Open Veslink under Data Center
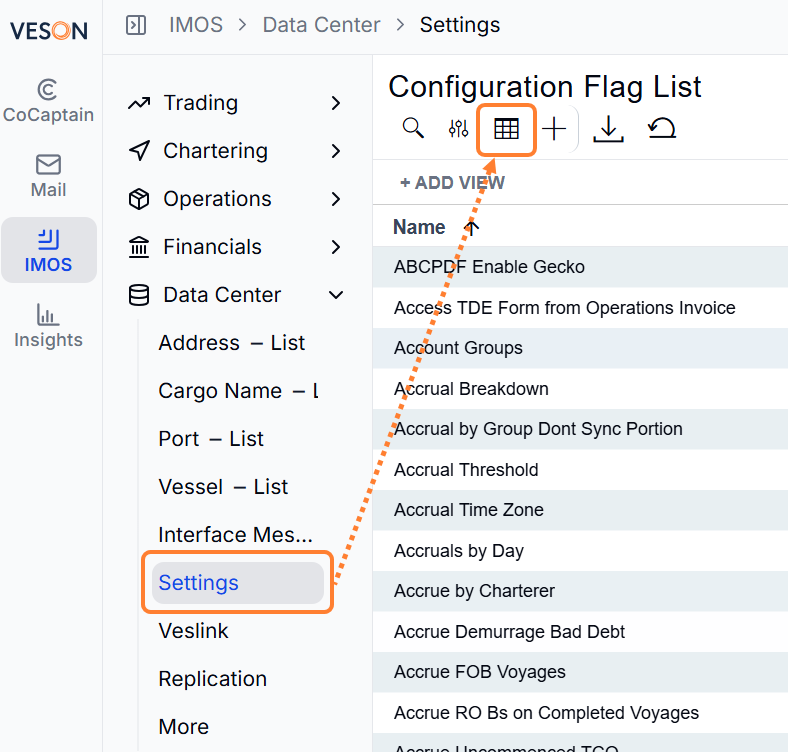The width and height of the screenshot is (788, 752). pos(193,631)
